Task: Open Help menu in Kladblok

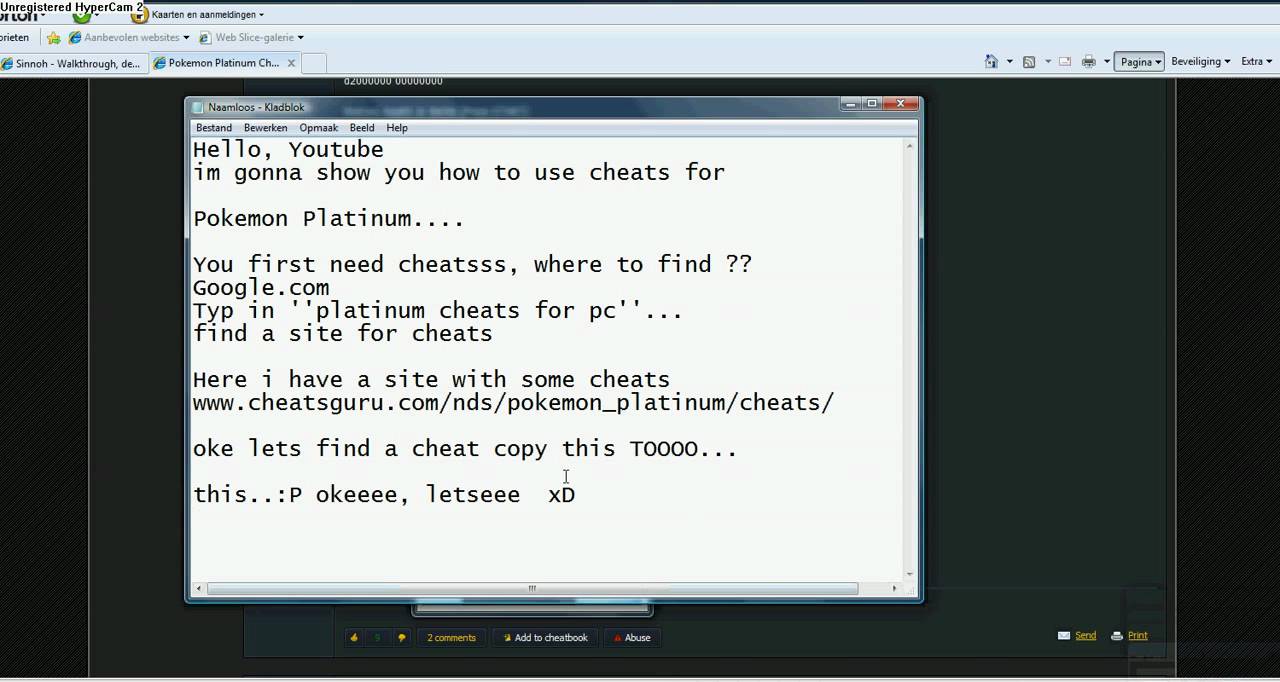Action: click(397, 128)
